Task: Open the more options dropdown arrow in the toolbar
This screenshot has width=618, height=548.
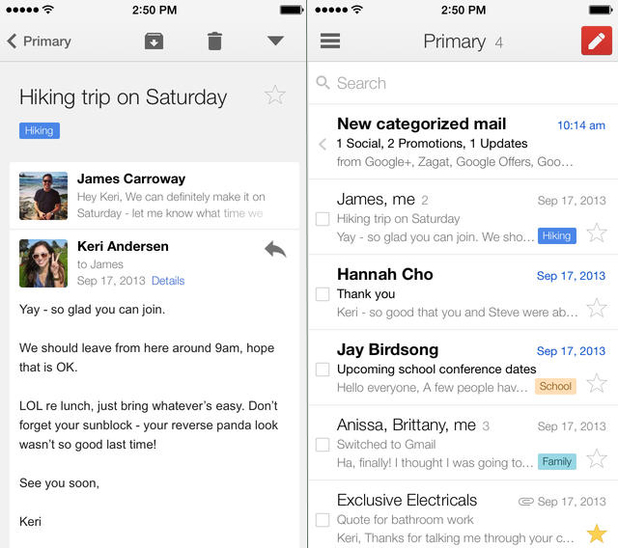Action: pyautogui.click(x=275, y=41)
